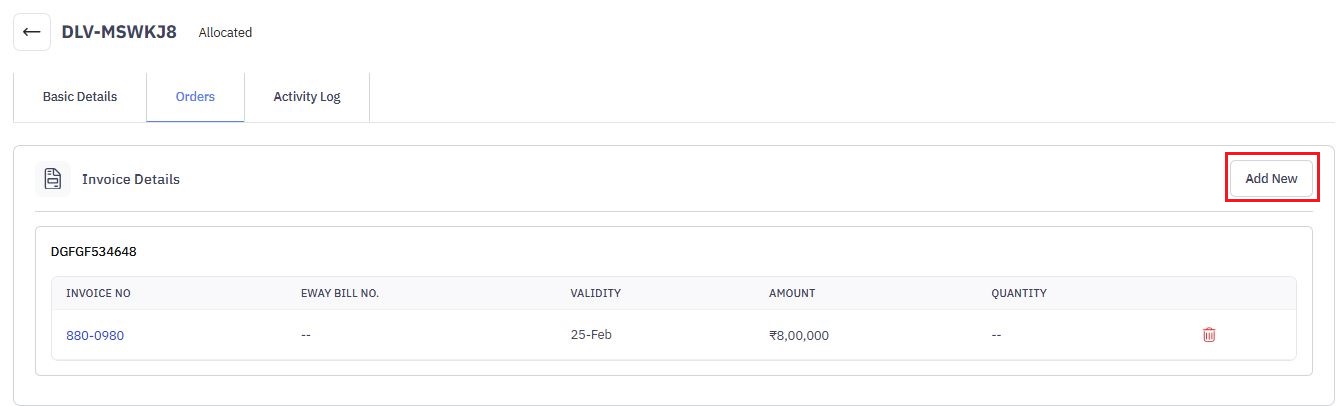Click the EWAY BILL NO. column header
1337x406 pixels.
click(340, 293)
